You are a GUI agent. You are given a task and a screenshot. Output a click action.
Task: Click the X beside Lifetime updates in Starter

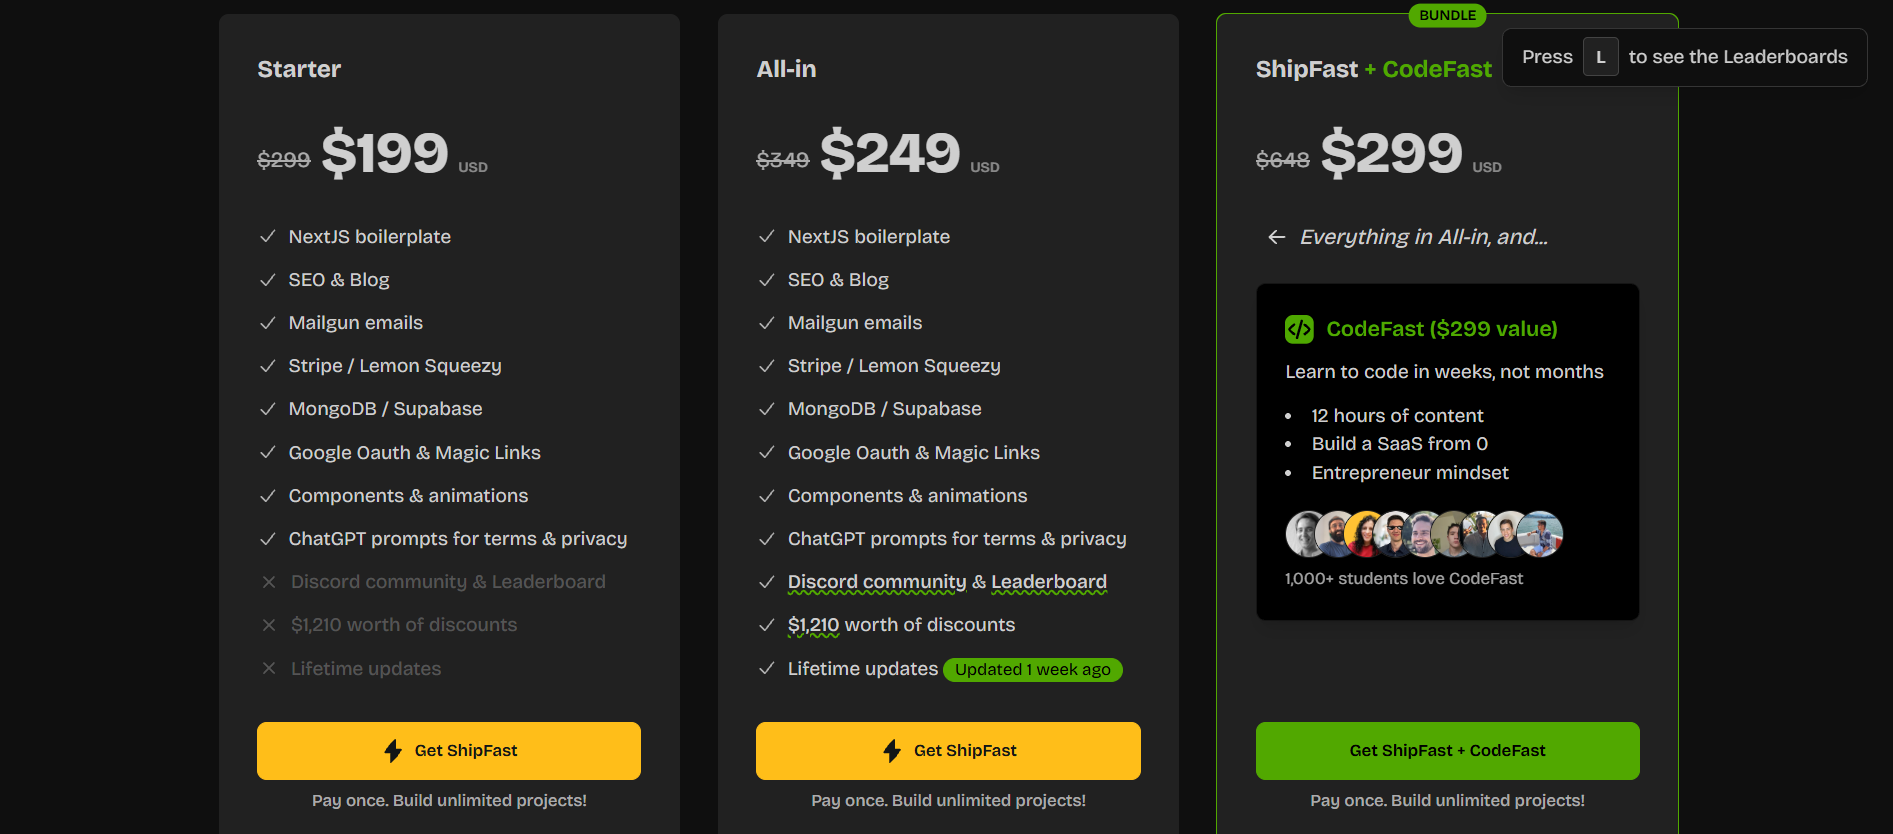pos(268,668)
